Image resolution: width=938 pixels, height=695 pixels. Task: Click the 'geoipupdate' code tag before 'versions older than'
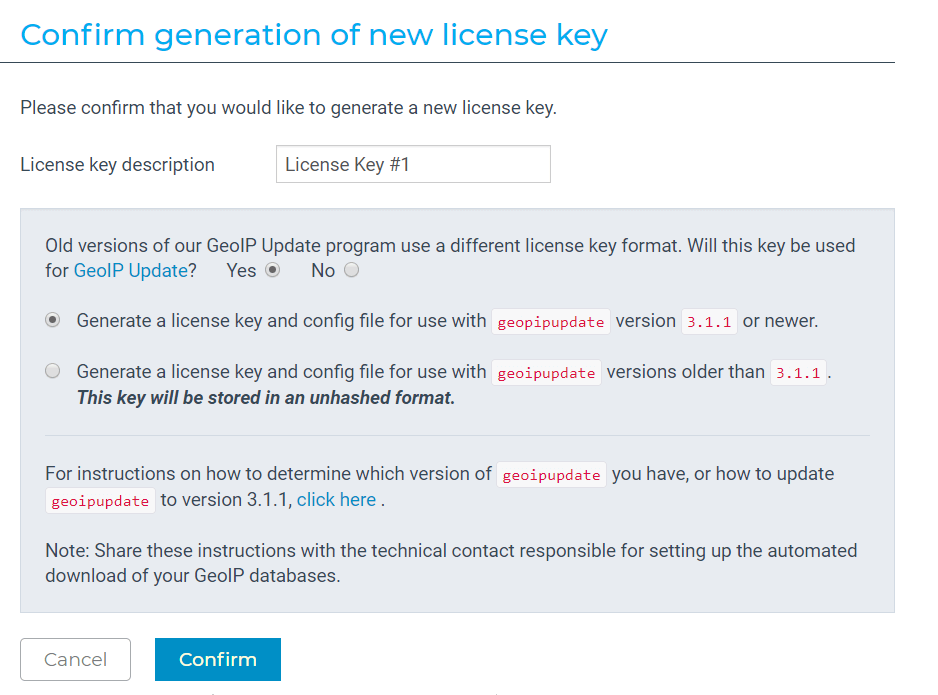546,373
